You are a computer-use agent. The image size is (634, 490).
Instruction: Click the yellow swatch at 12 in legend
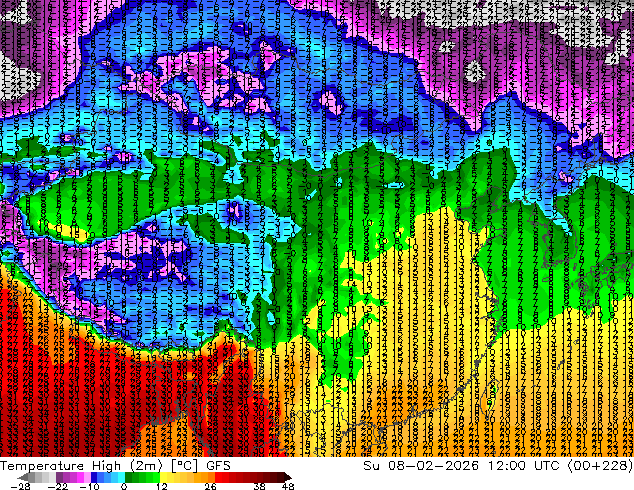coord(163,477)
